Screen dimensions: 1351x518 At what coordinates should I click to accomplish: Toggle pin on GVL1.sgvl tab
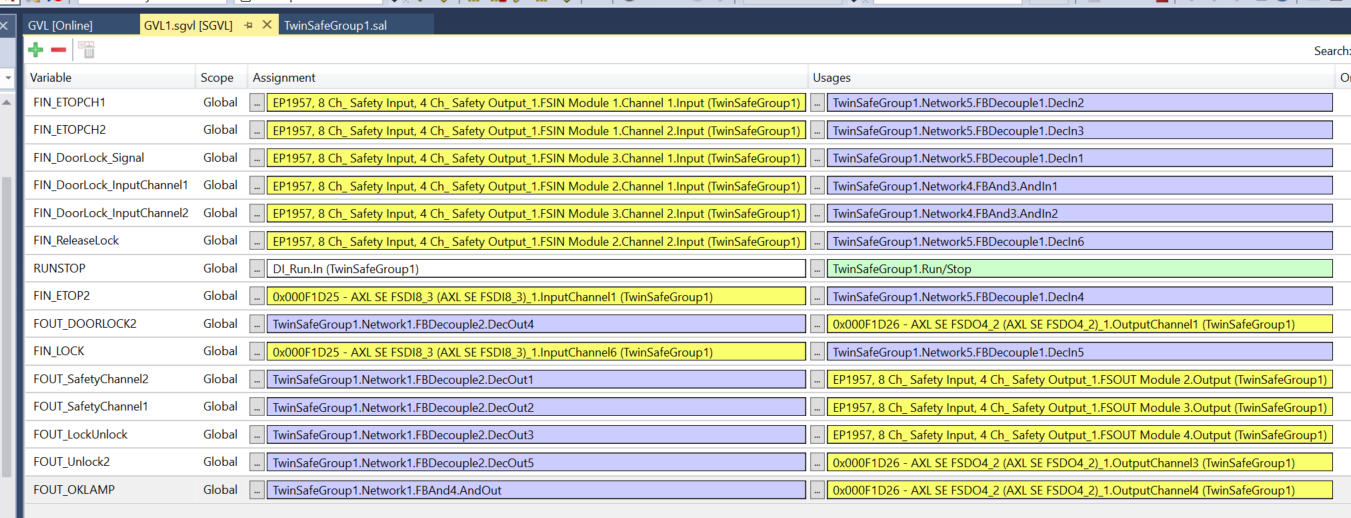tap(249, 25)
